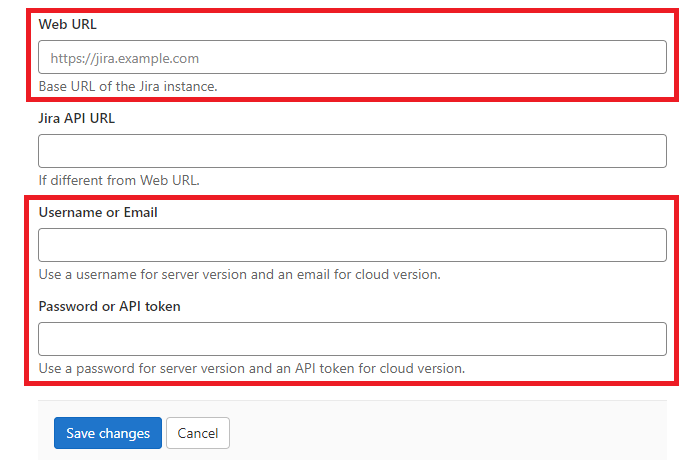The image size is (693, 460).
Task: Save changes with the blue button
Action: point(108,433)
